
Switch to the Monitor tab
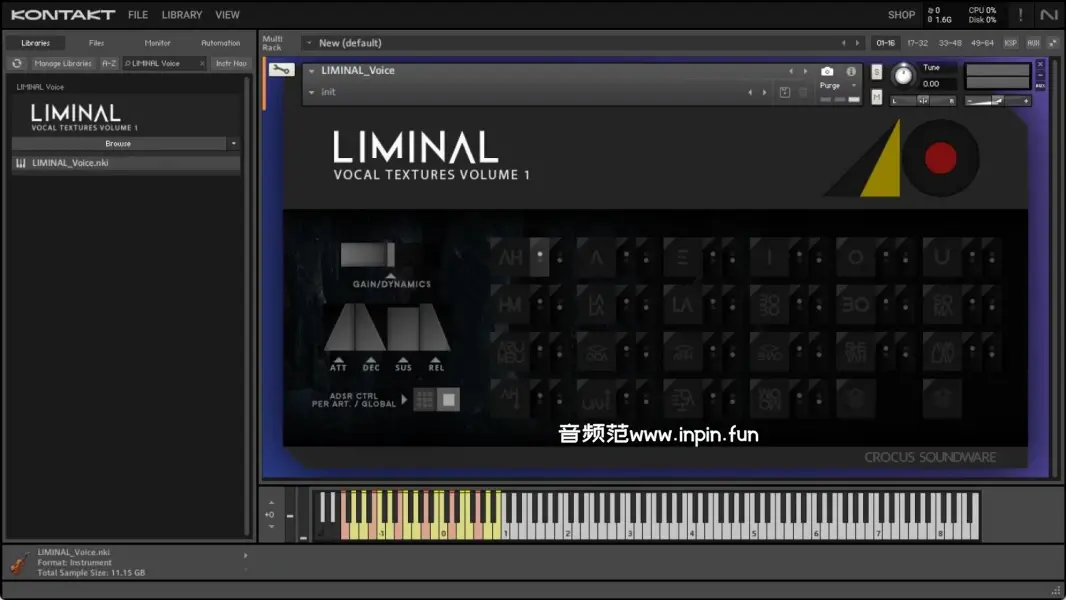(157, 43)
